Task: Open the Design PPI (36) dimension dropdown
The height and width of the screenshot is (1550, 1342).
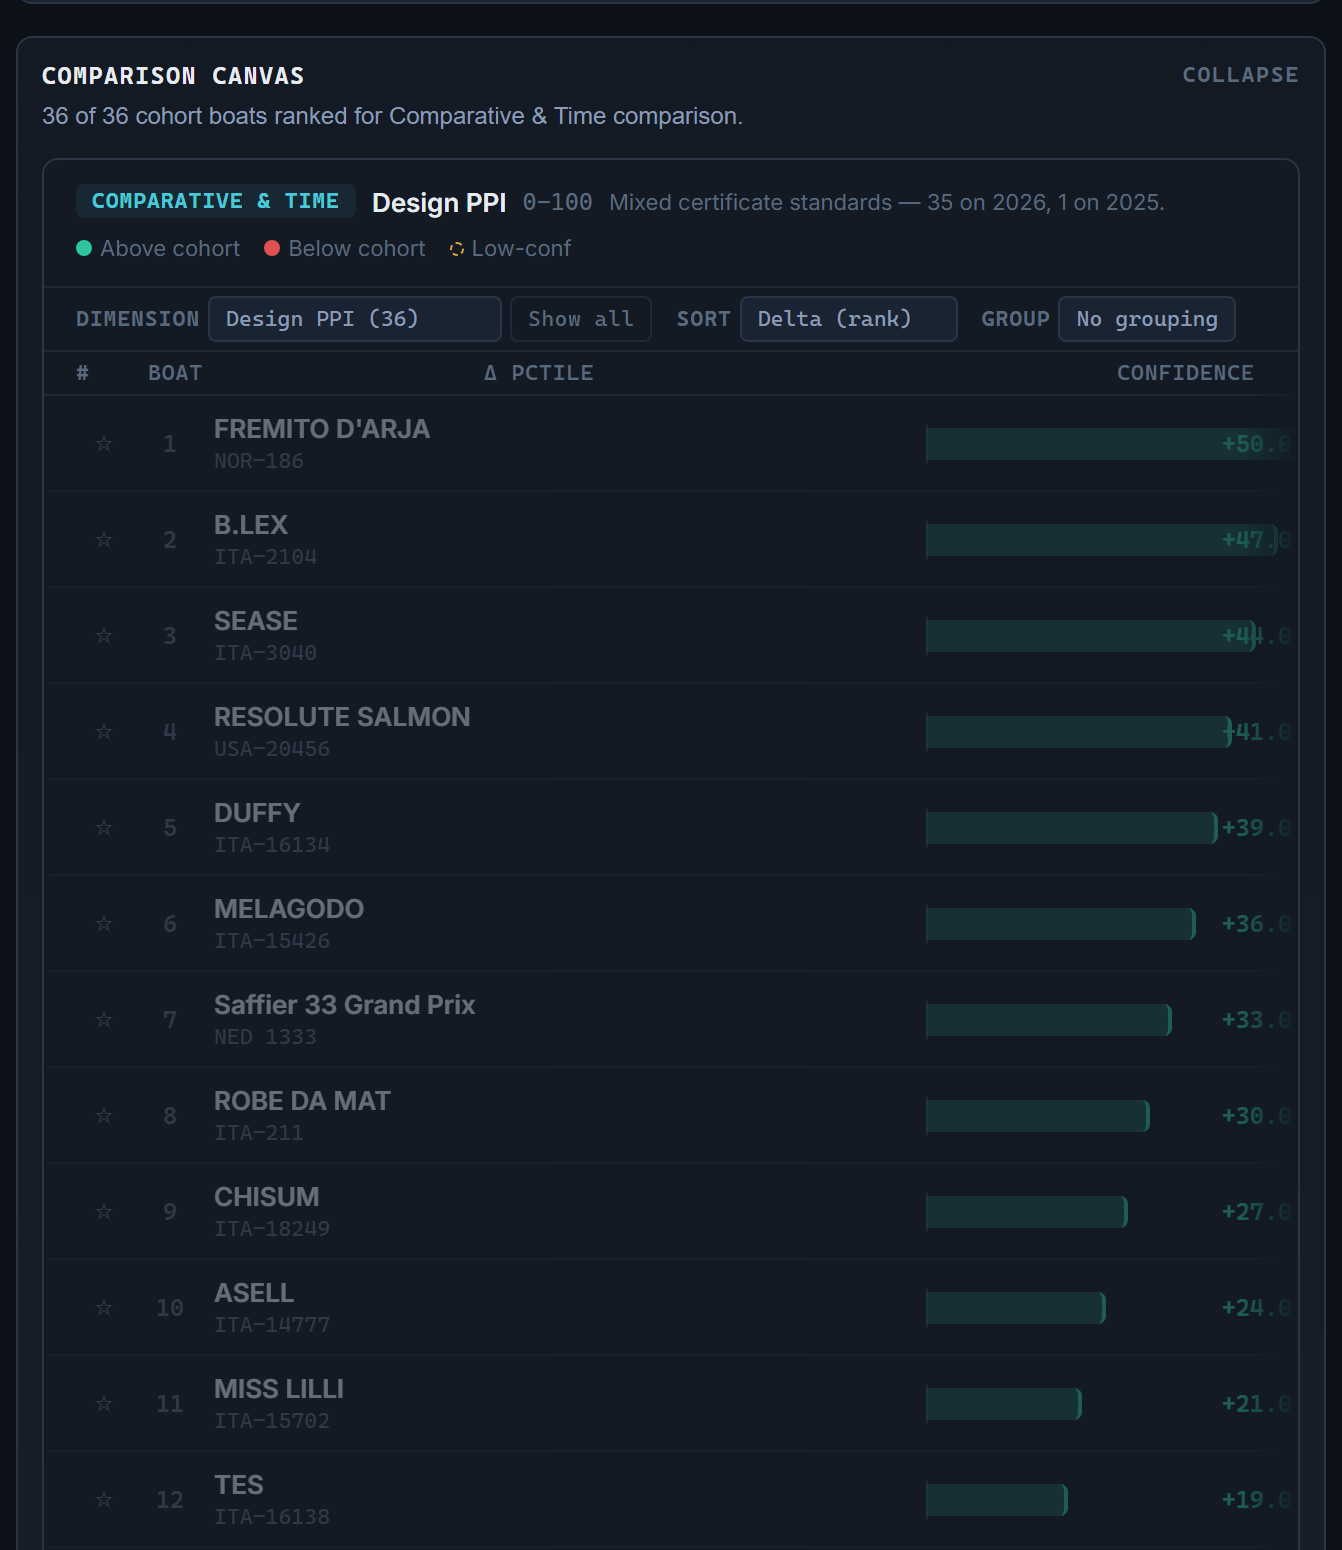Action: pyautogui.click(x=355, y=319)
